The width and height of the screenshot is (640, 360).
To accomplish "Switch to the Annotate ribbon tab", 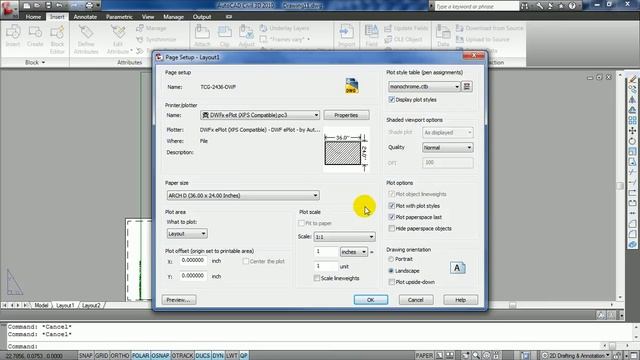I will [85, 17].
